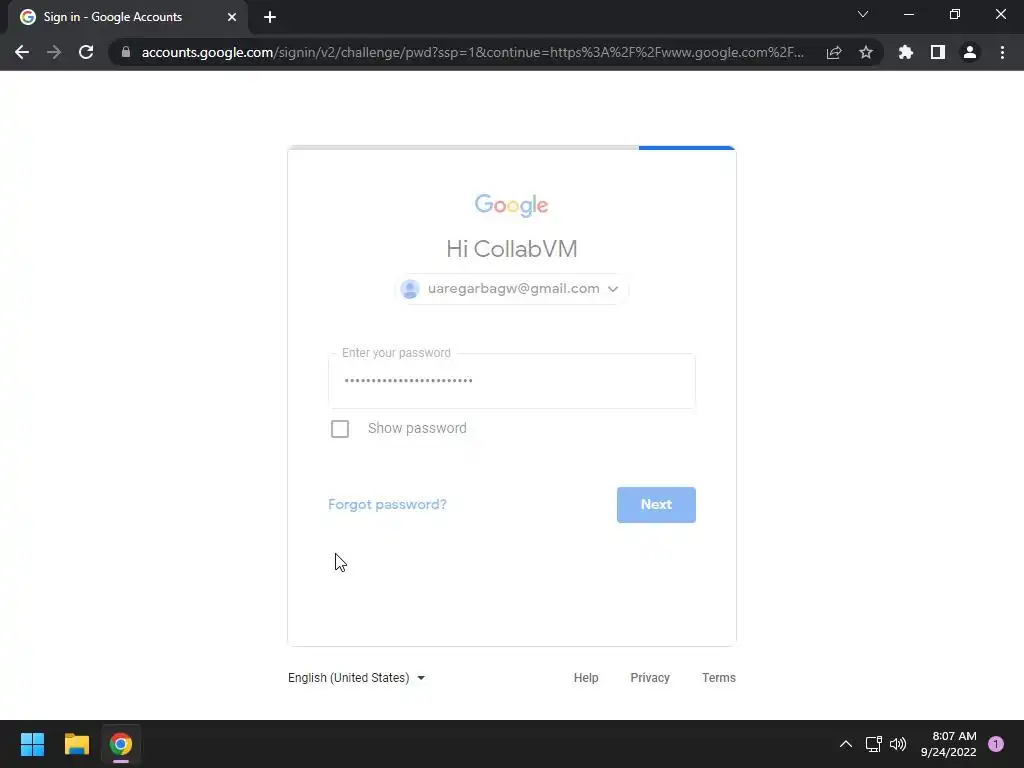Image resolution: width=1024 pixels, height=768 pixels.
Task: Open the clock showing 8:07 AM
Action: (948, 744)
